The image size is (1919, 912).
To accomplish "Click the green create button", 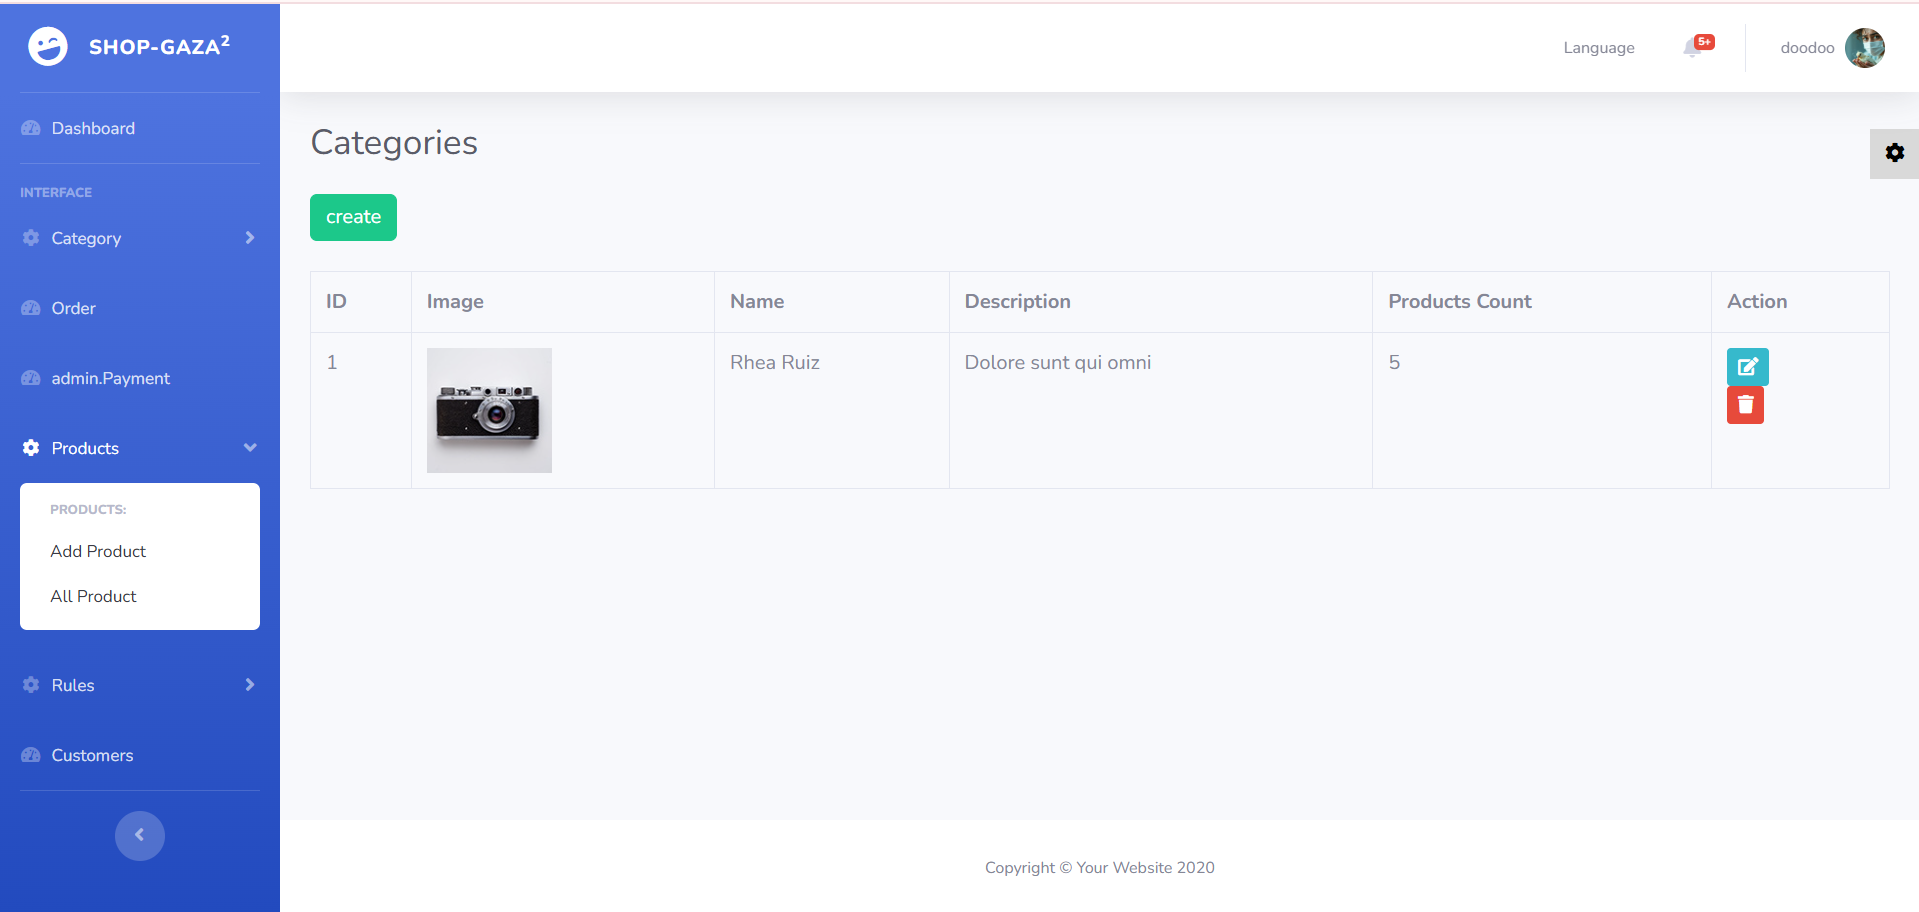I will click(353, 217).
